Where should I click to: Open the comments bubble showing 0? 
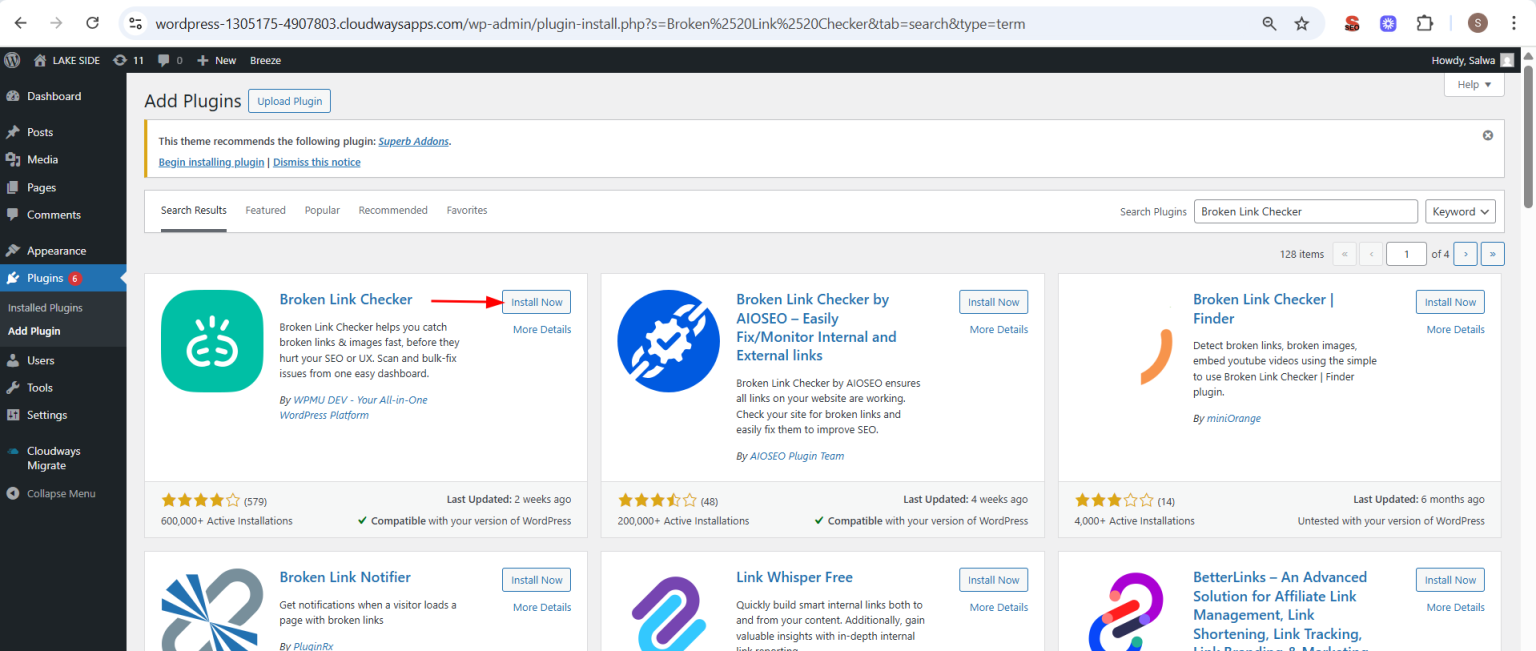pos(170,60)
